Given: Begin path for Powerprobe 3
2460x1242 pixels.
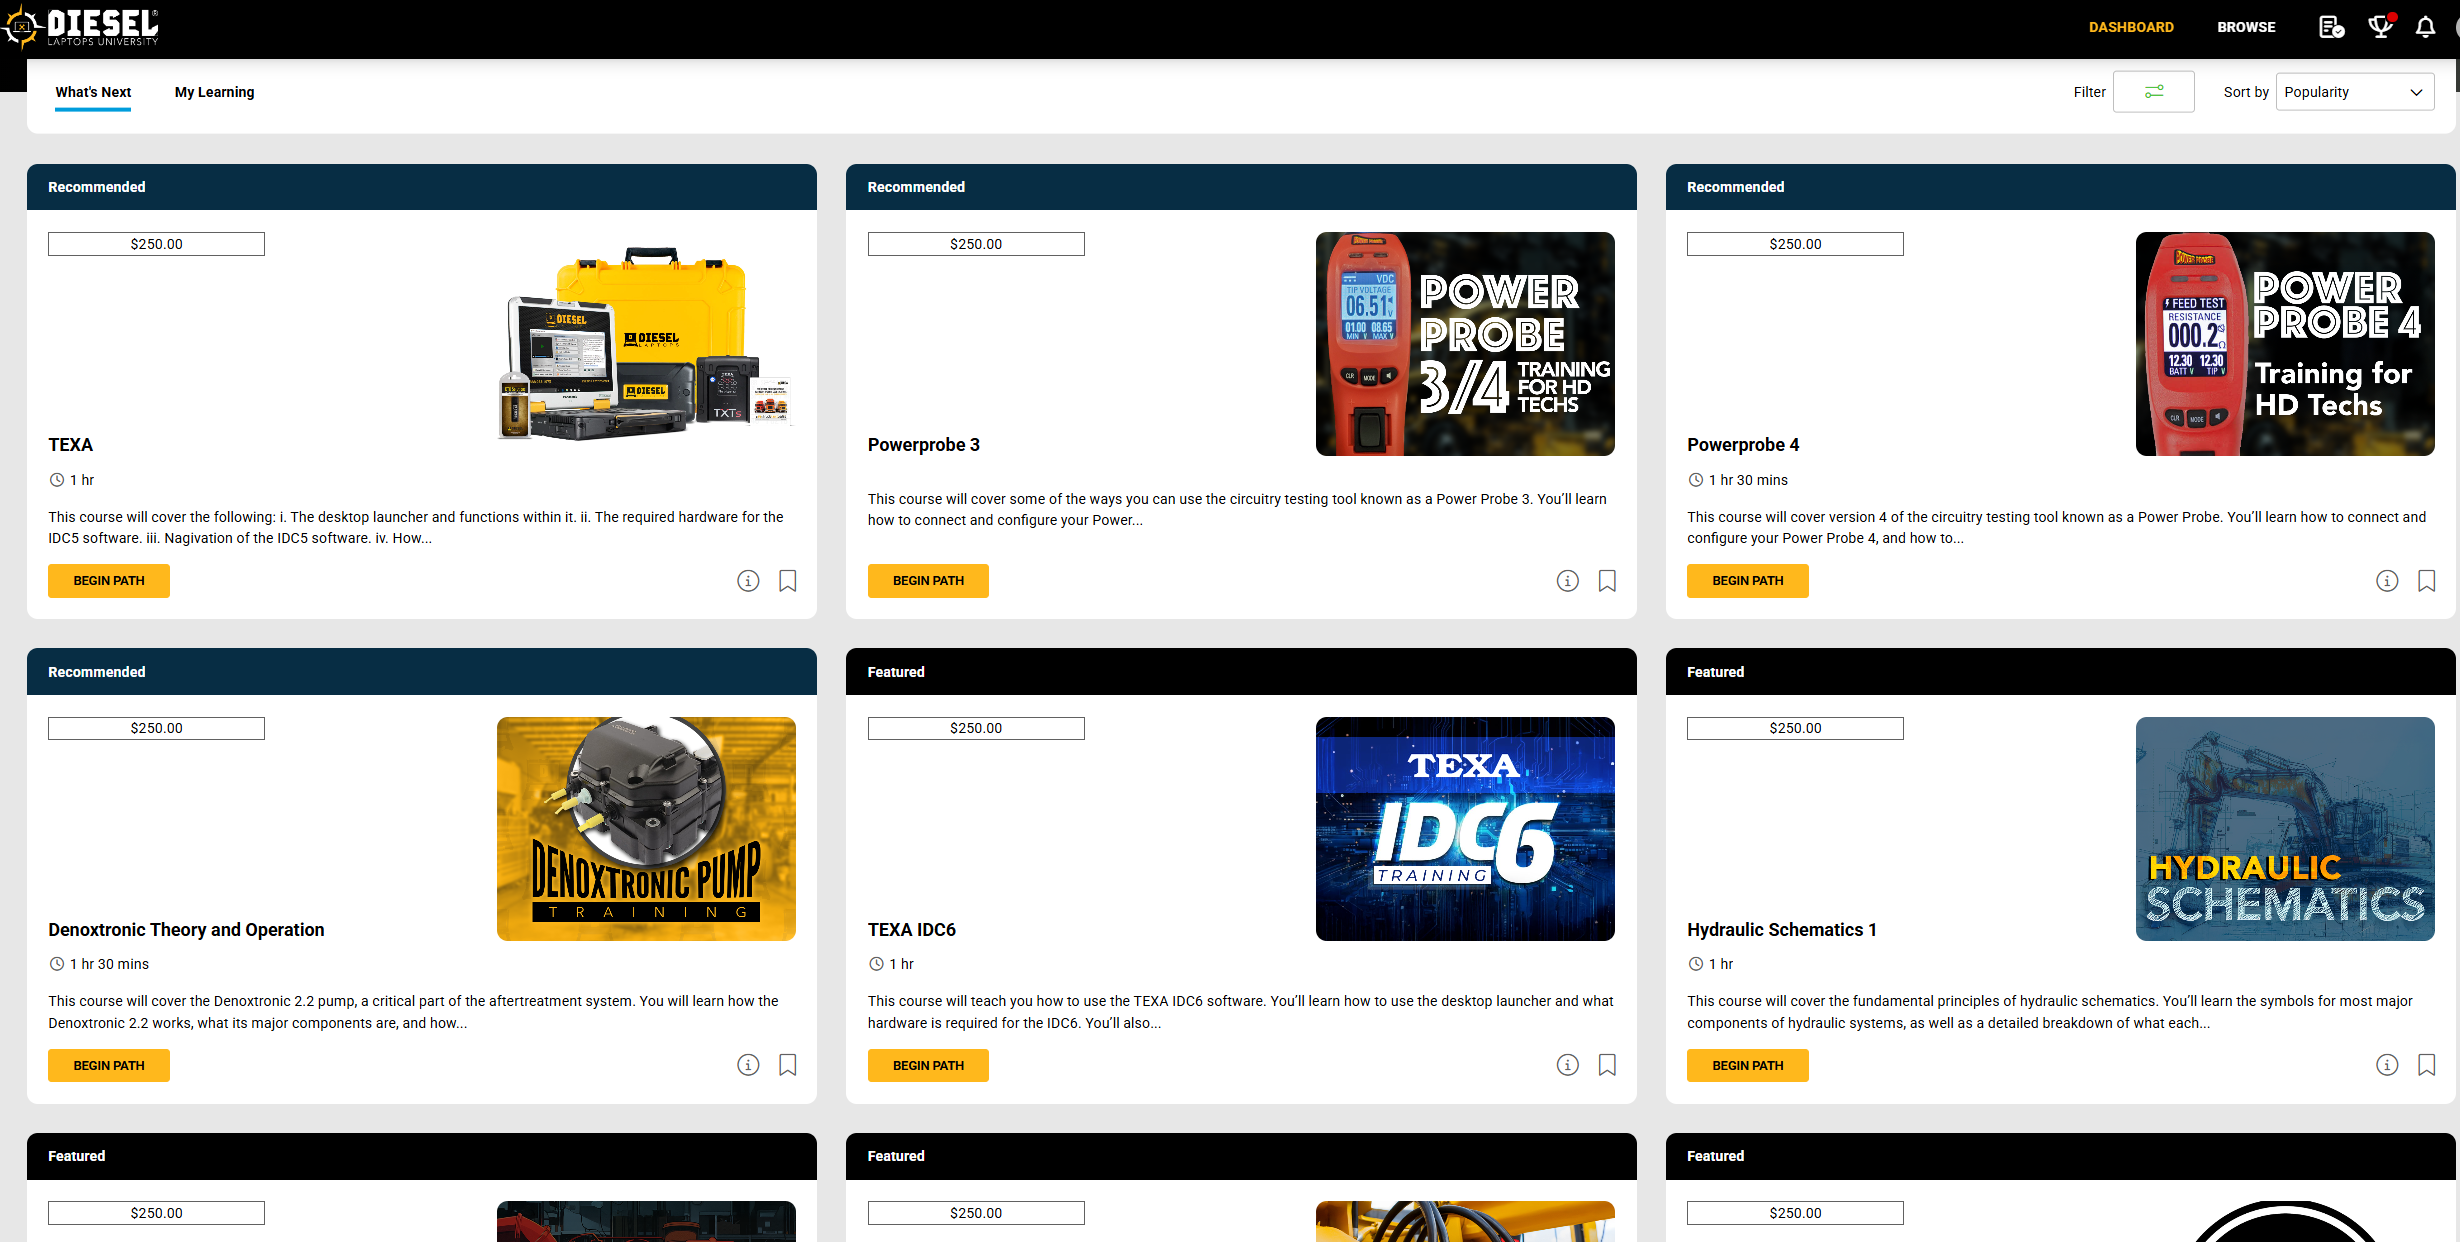Looking at the screenshot, I should coord(928,581).
